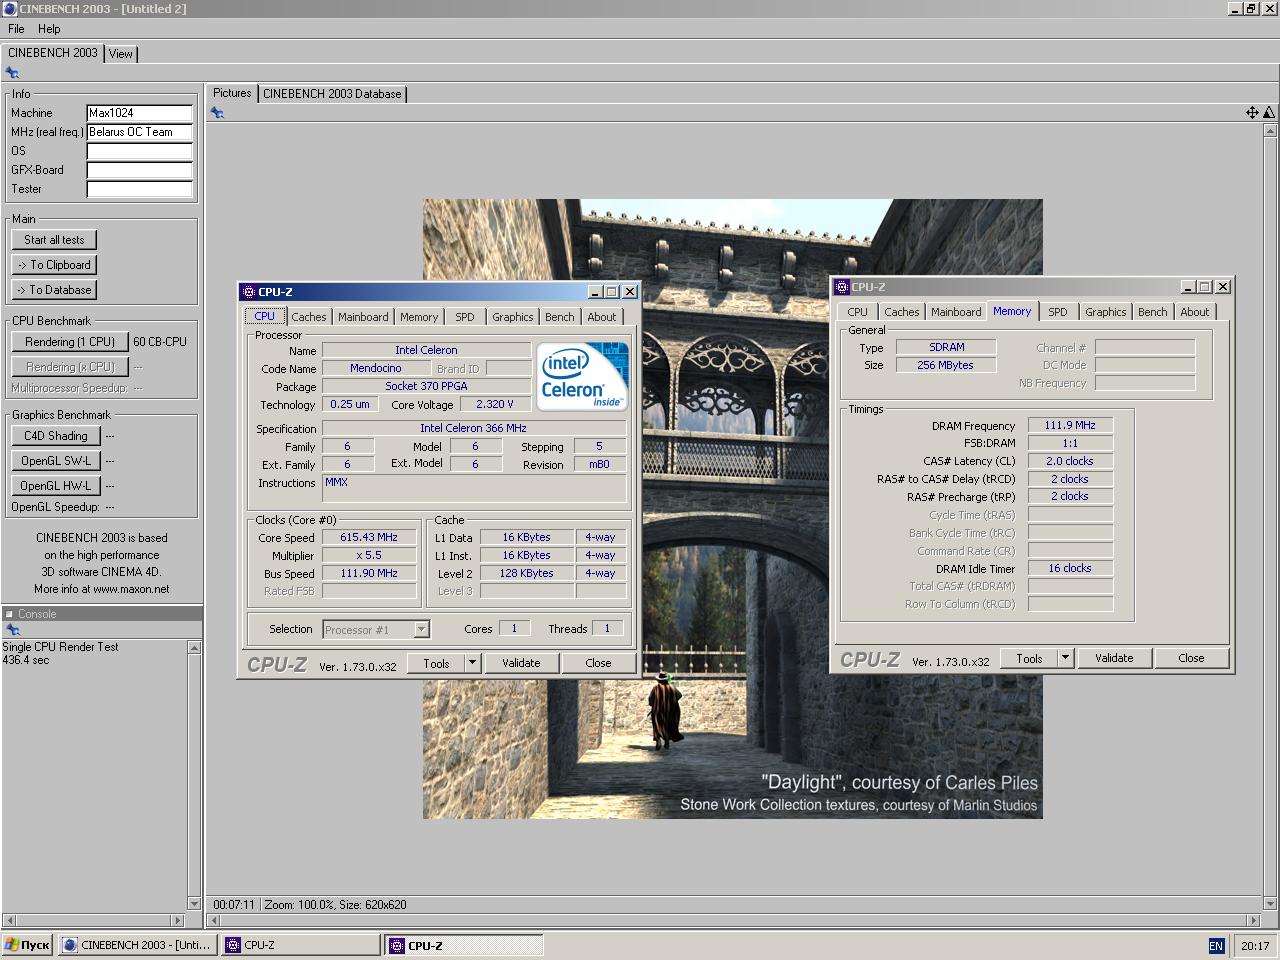Click the Machine input field

coord(139,113)
